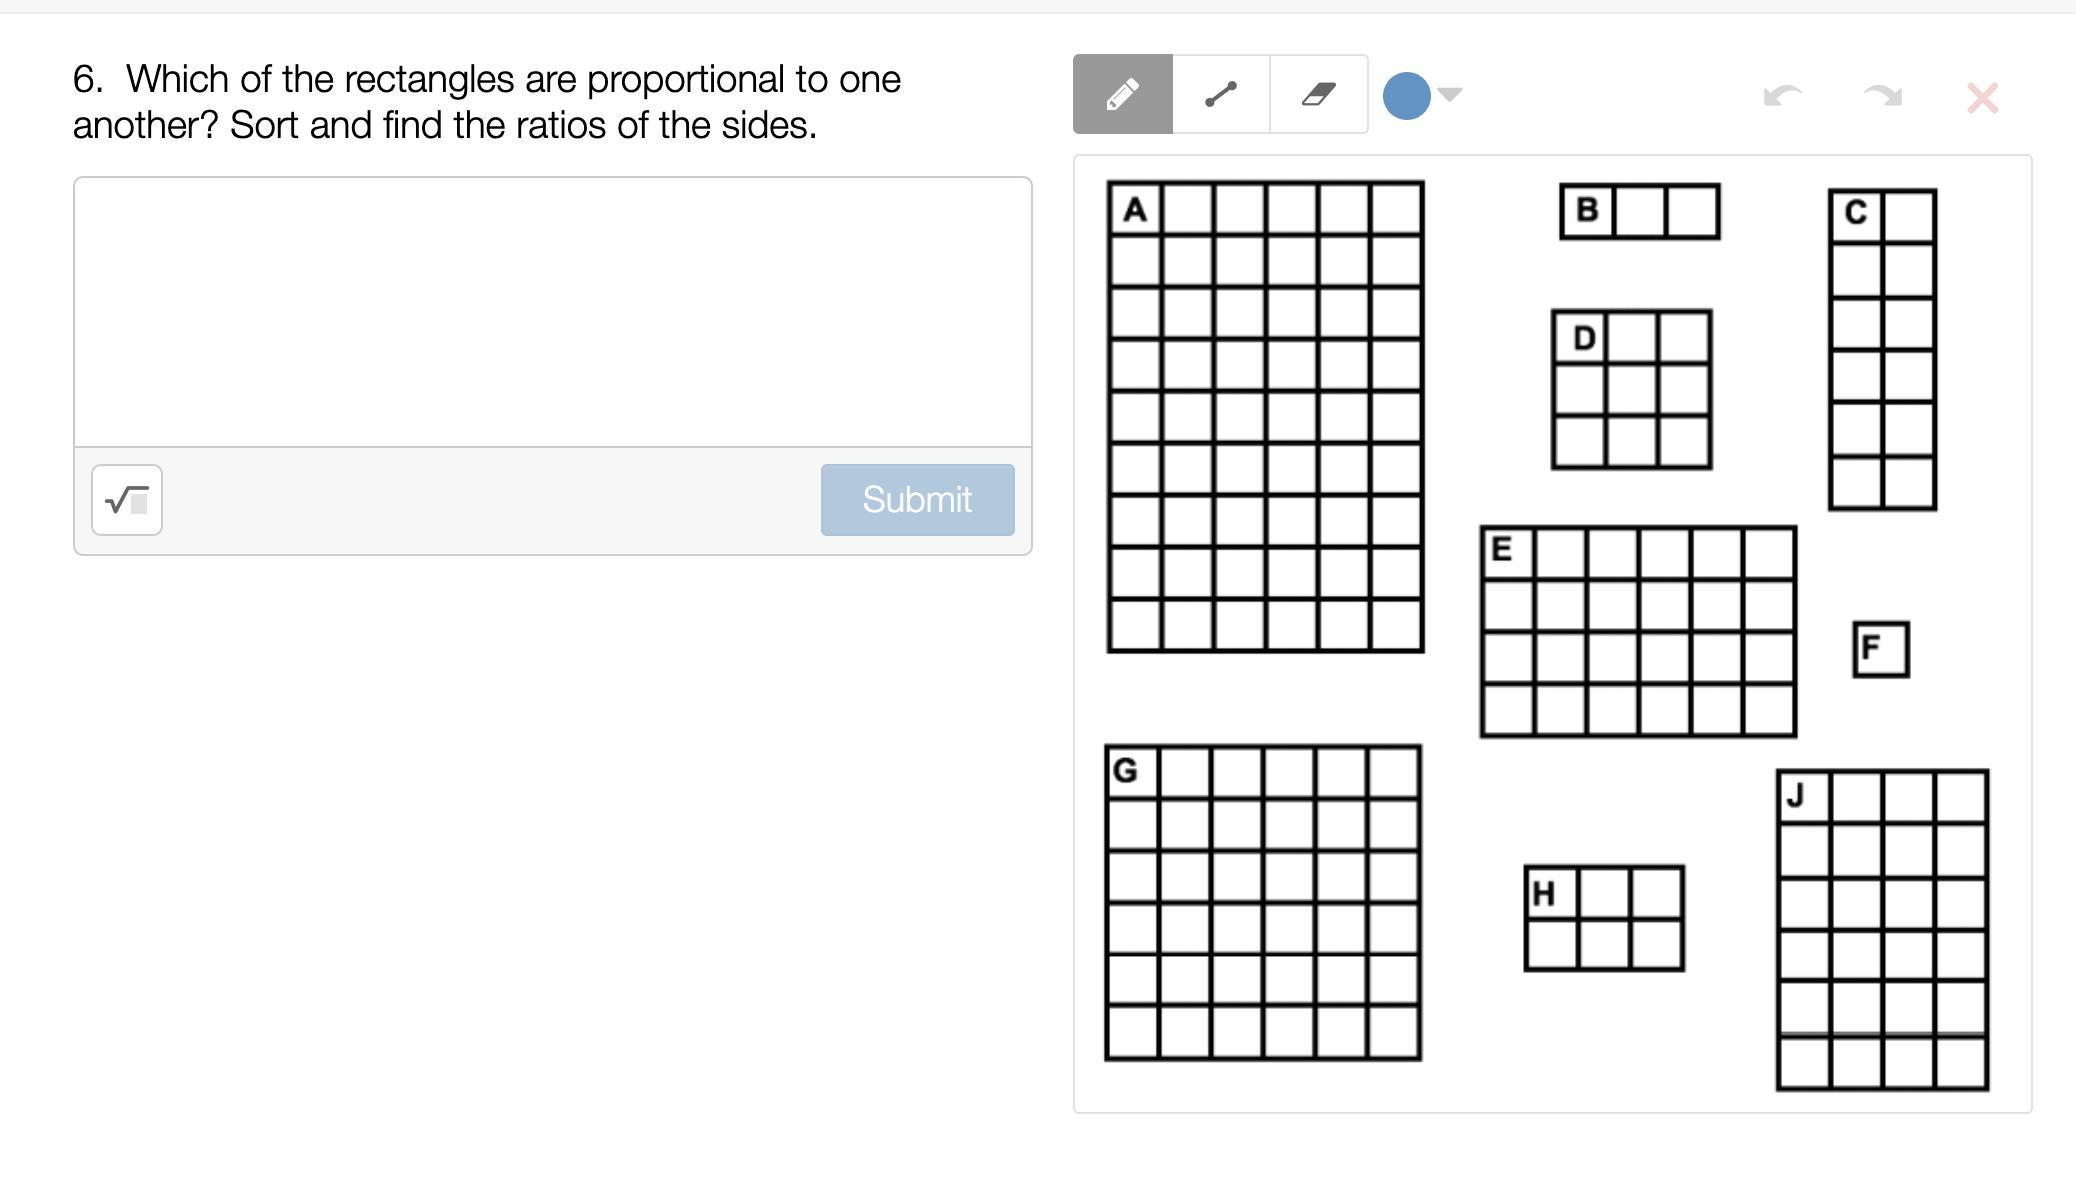The image size is (2076, 1178).
Task: Click the redo arrow
Action: click(1882, 96)
